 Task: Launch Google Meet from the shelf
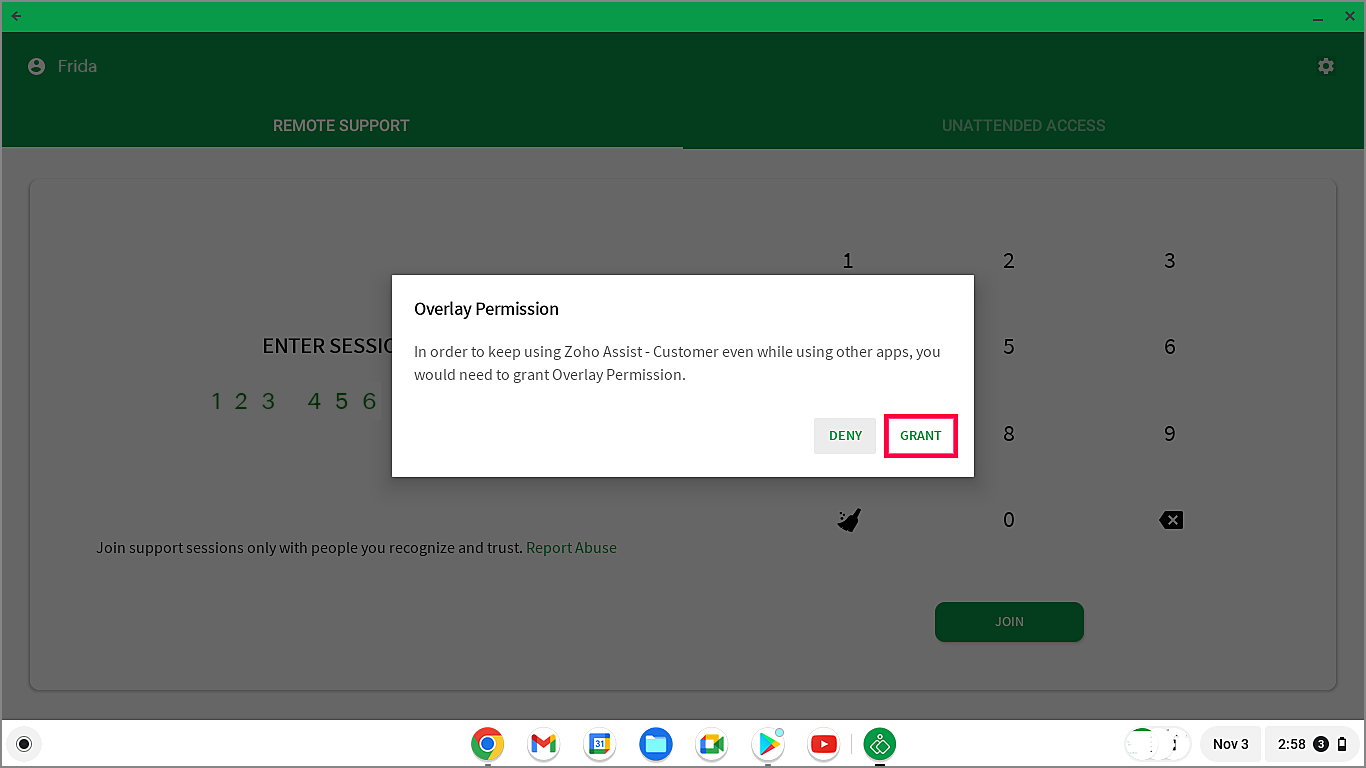pos(711,744)
